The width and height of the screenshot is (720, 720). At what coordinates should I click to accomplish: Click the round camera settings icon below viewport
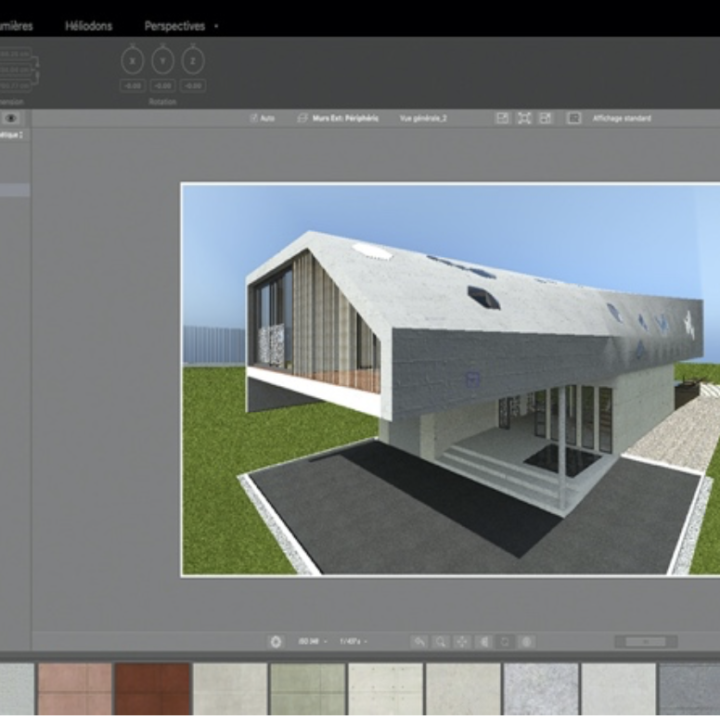point(276,641)
